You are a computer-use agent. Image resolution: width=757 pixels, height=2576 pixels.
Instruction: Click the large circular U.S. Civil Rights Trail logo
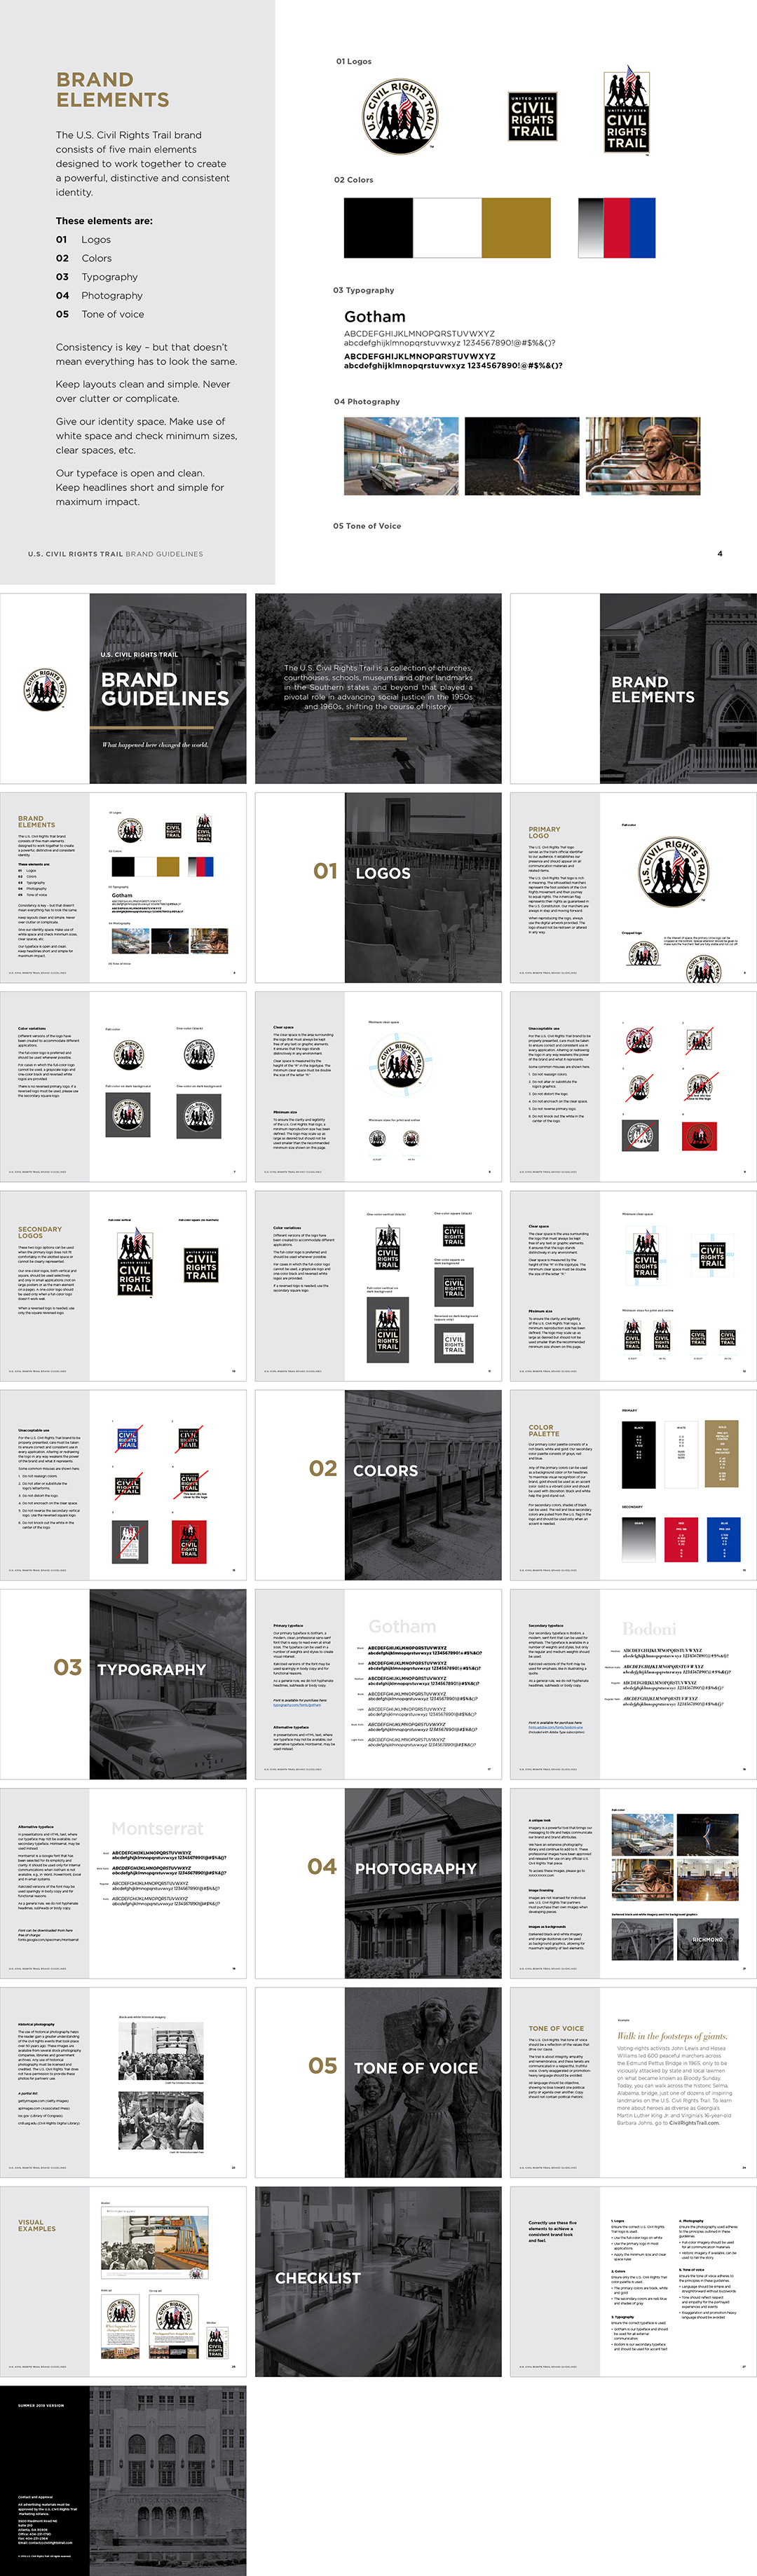point(399,117)
